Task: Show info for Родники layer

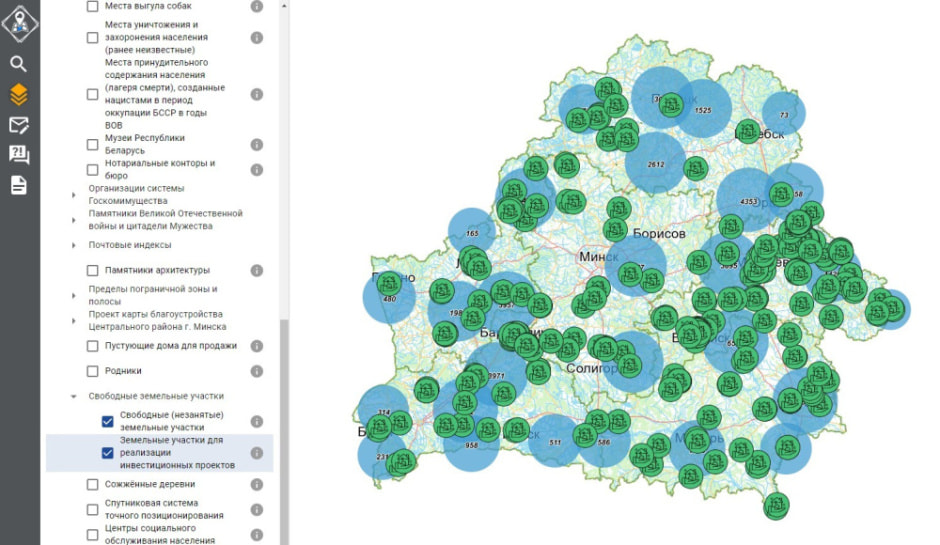Action: (257, 371)
